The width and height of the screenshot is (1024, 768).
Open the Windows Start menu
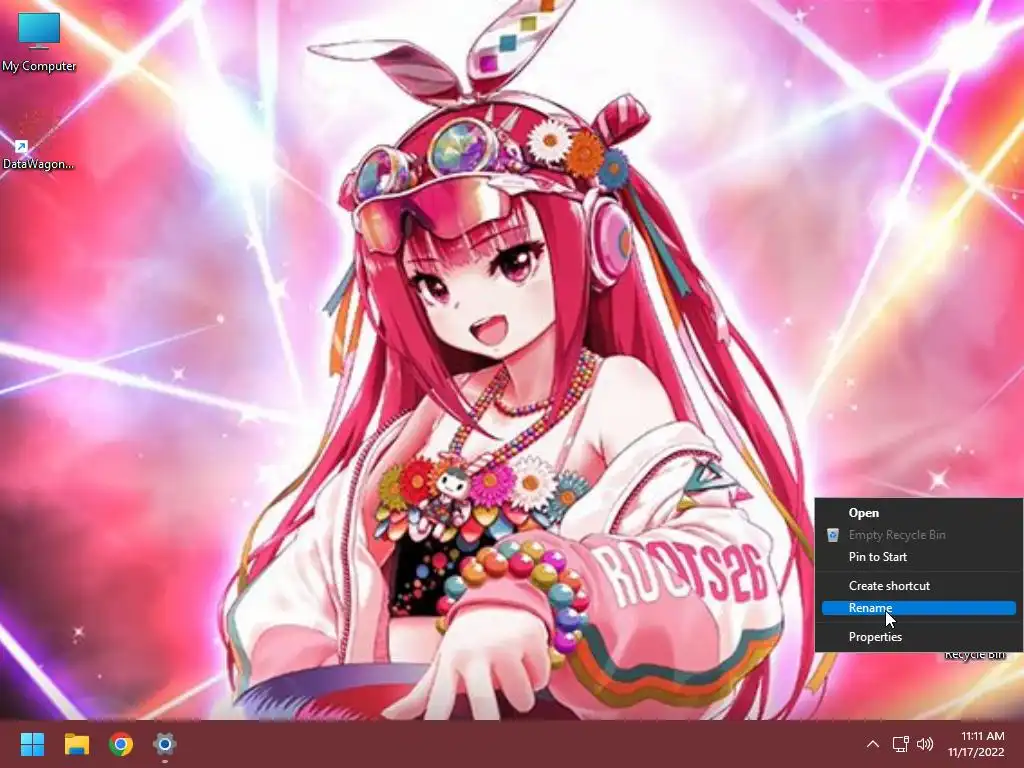coord(33,744)
